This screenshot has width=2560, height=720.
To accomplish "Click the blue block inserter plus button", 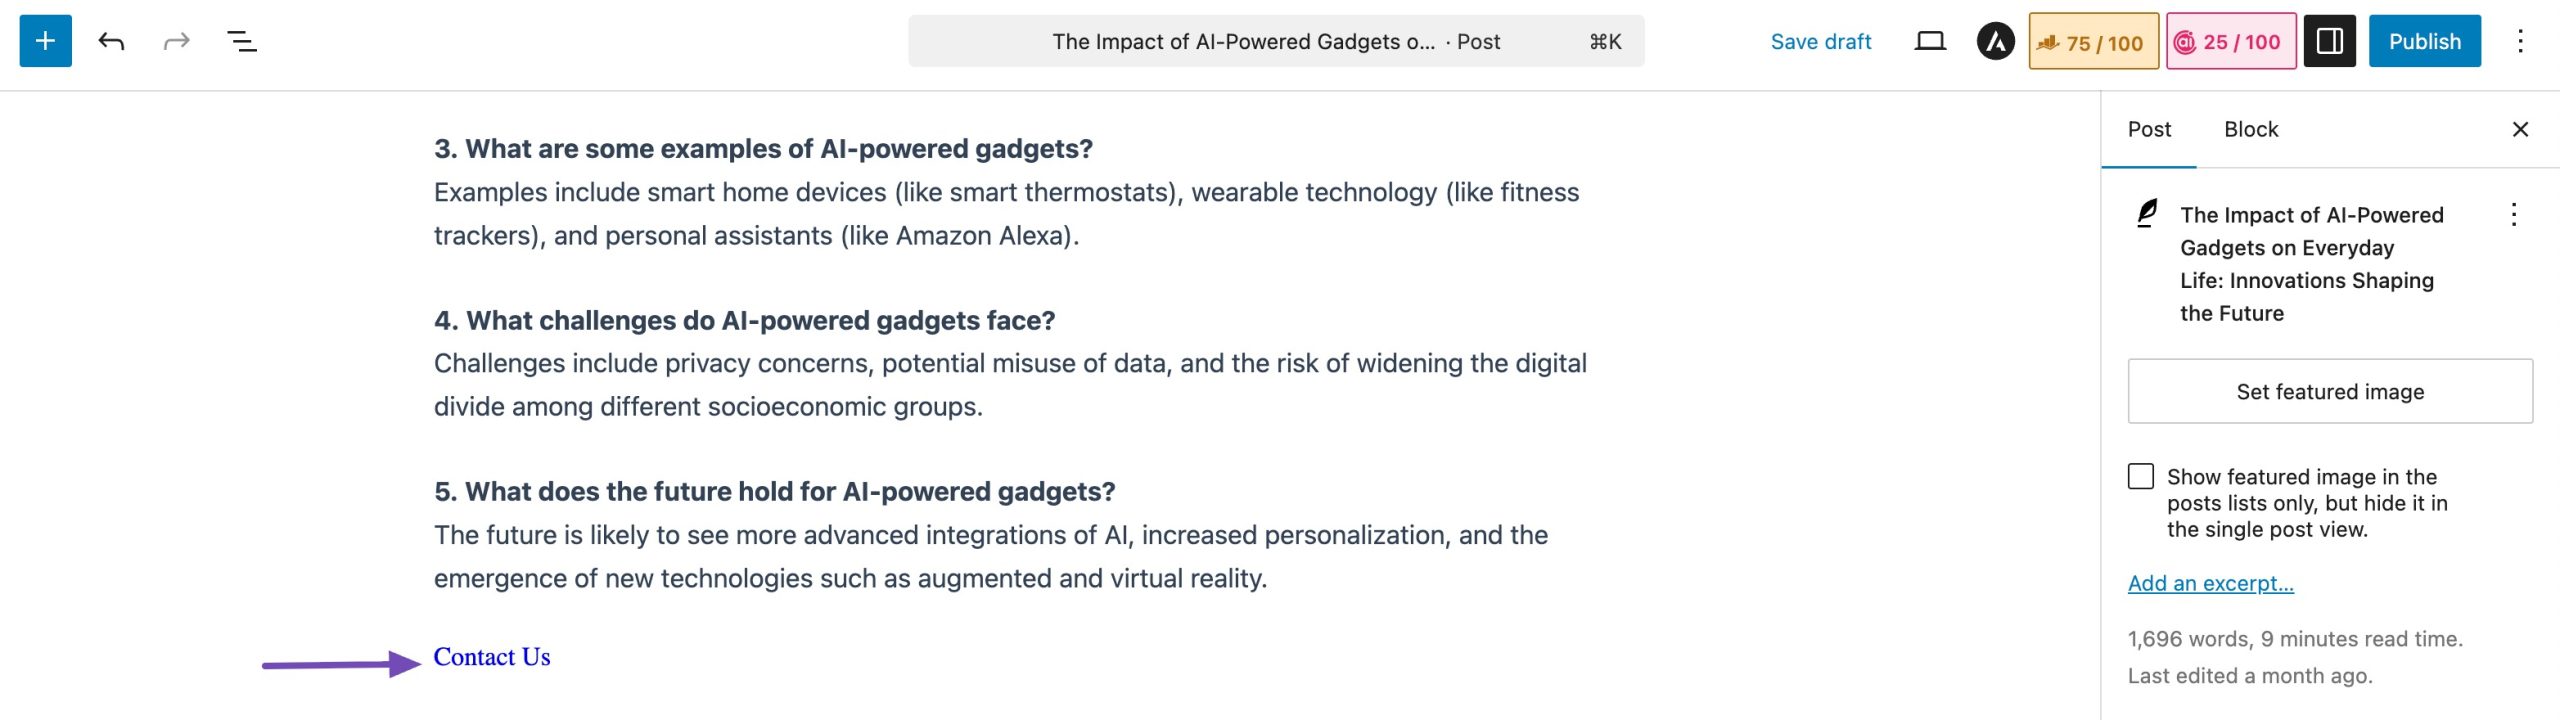I will pyautogui.click(x=45, y=41).
